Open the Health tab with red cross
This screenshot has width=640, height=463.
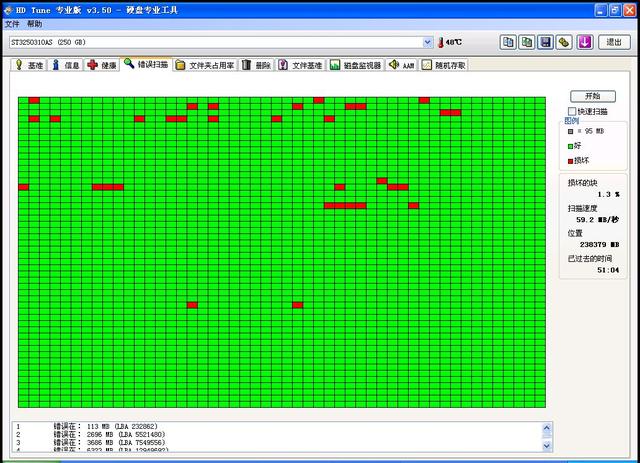102,65
